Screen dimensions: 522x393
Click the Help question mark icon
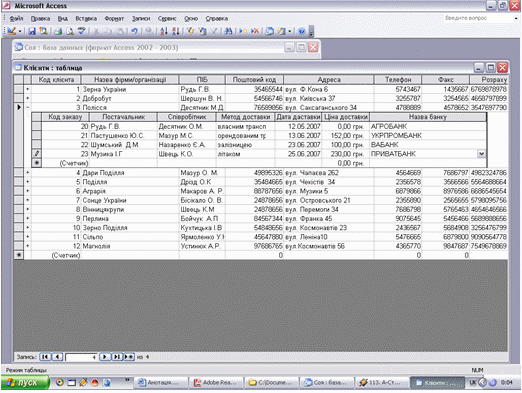click(x=301, y=31)
